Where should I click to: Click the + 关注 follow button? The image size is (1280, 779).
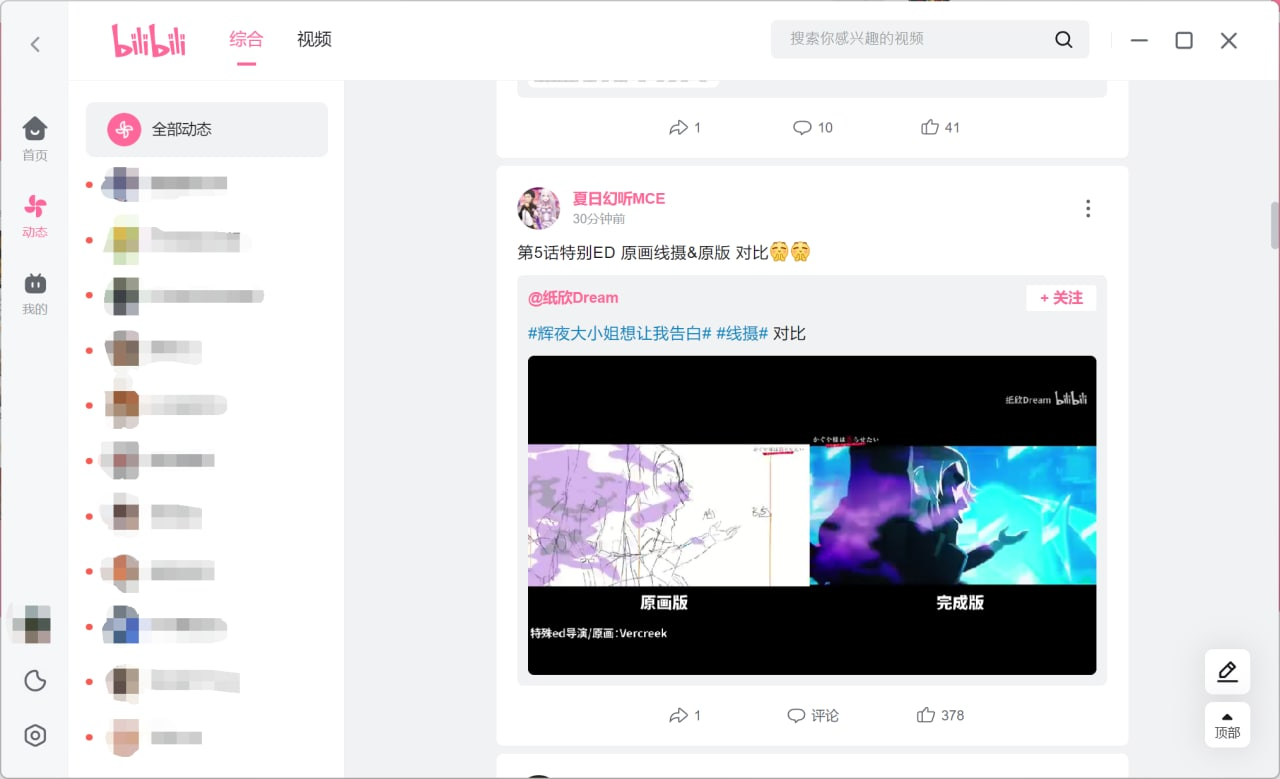(1061, 298)
